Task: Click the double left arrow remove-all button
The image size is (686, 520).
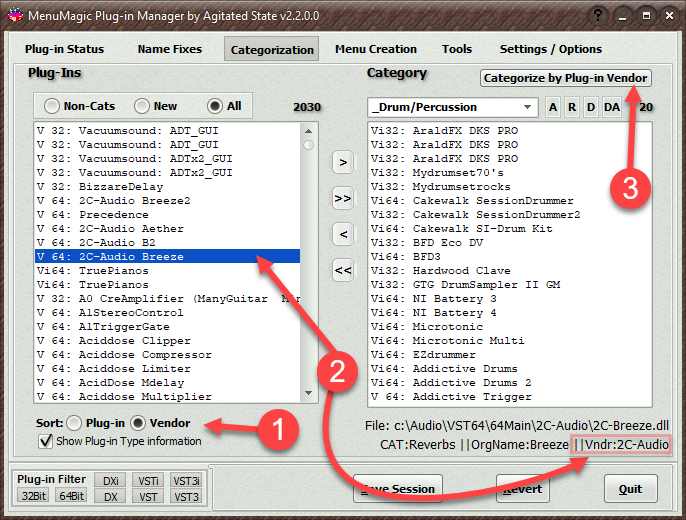Action: (343, 270)
